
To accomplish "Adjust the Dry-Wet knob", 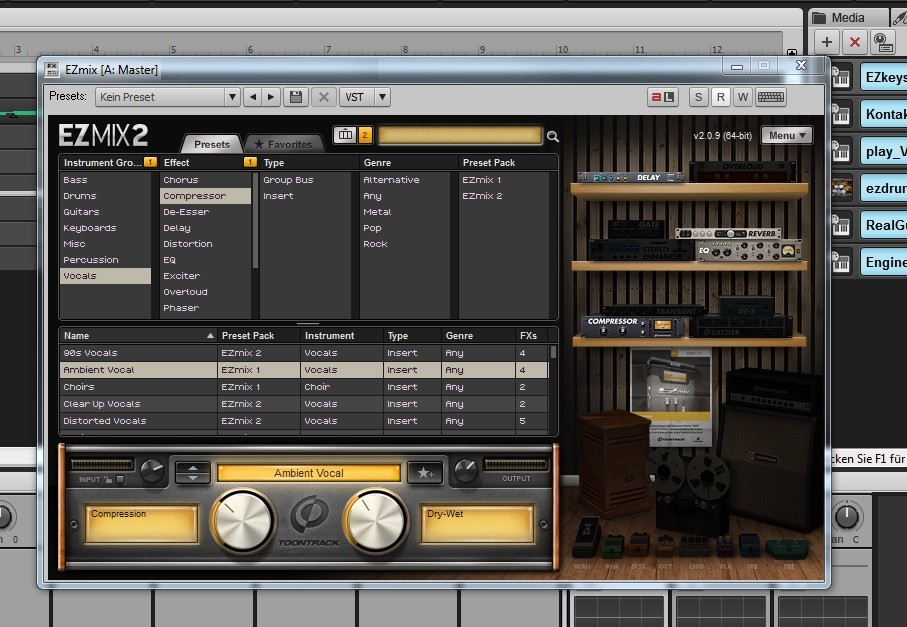I will click(376, 522).
